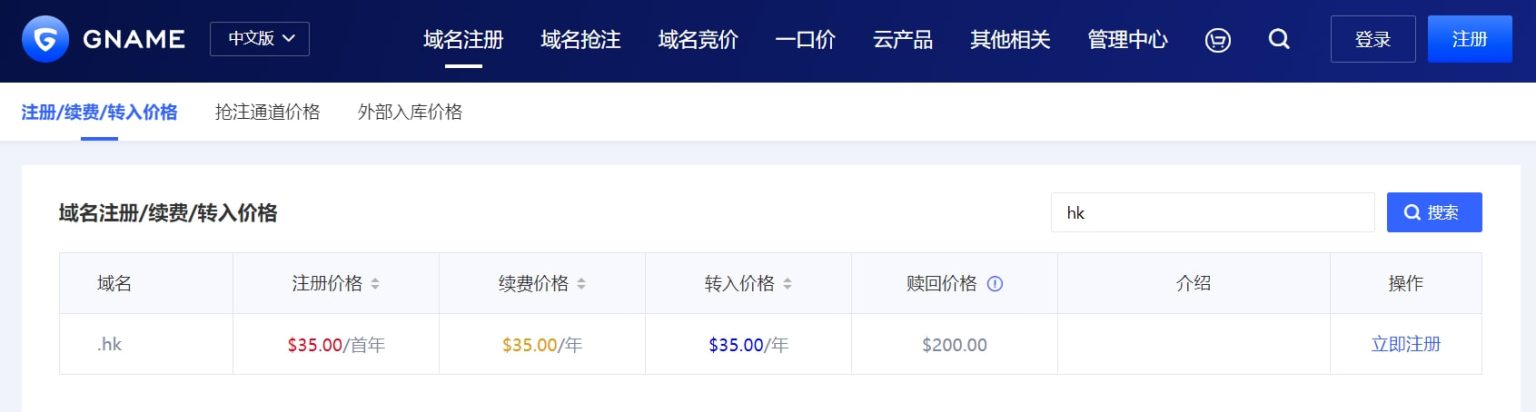Switch to the 外部入库价格 tab
The height and width of the screenshot is (412, 1536).
(410, 112)
